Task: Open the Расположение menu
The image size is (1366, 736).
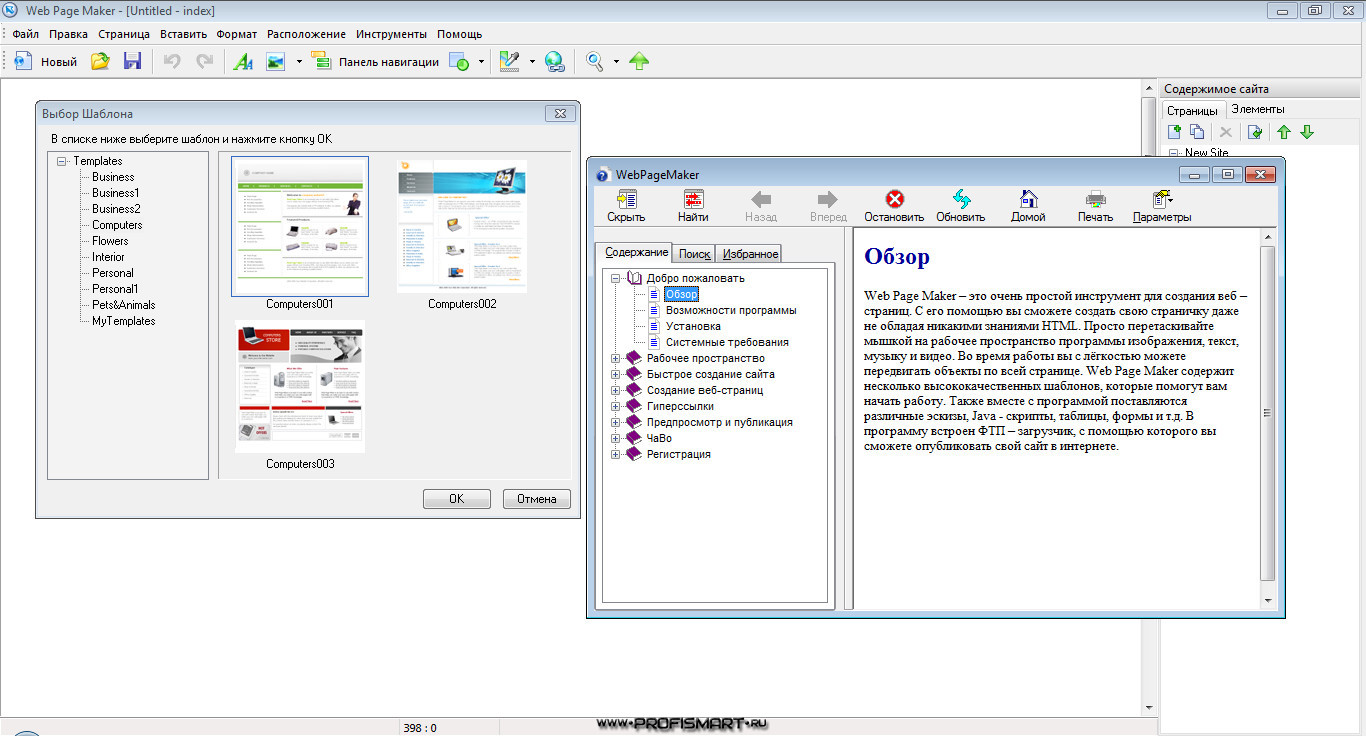Action: pos(306,34)
